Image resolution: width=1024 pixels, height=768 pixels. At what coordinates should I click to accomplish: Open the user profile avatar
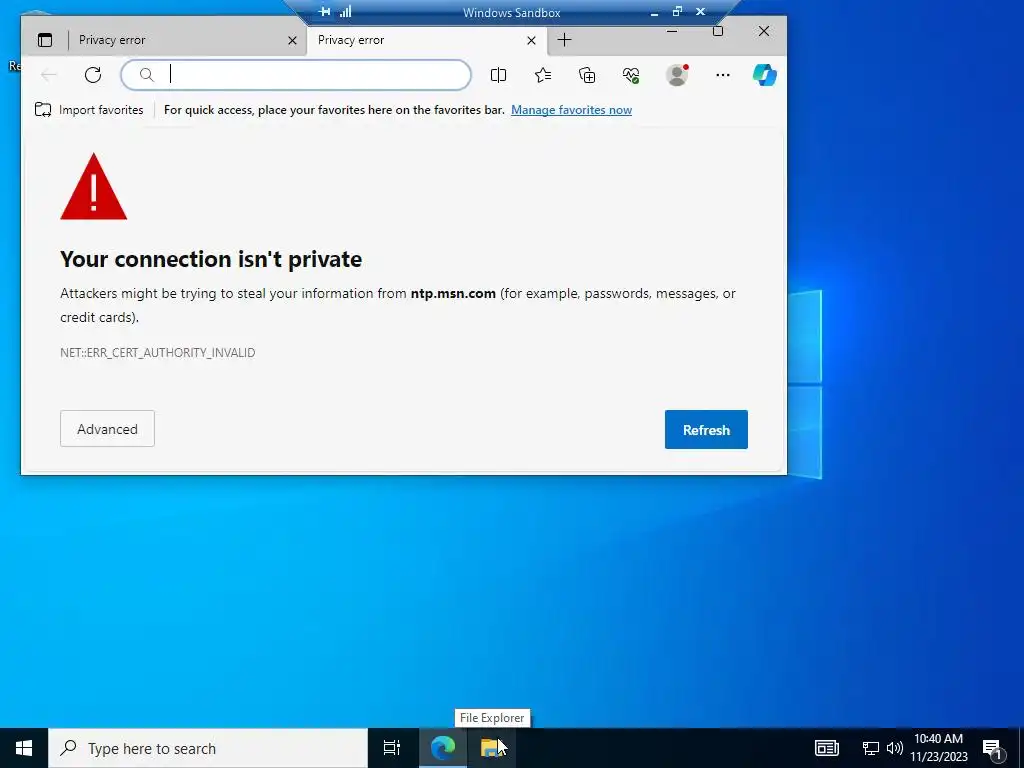coord(677,75)
